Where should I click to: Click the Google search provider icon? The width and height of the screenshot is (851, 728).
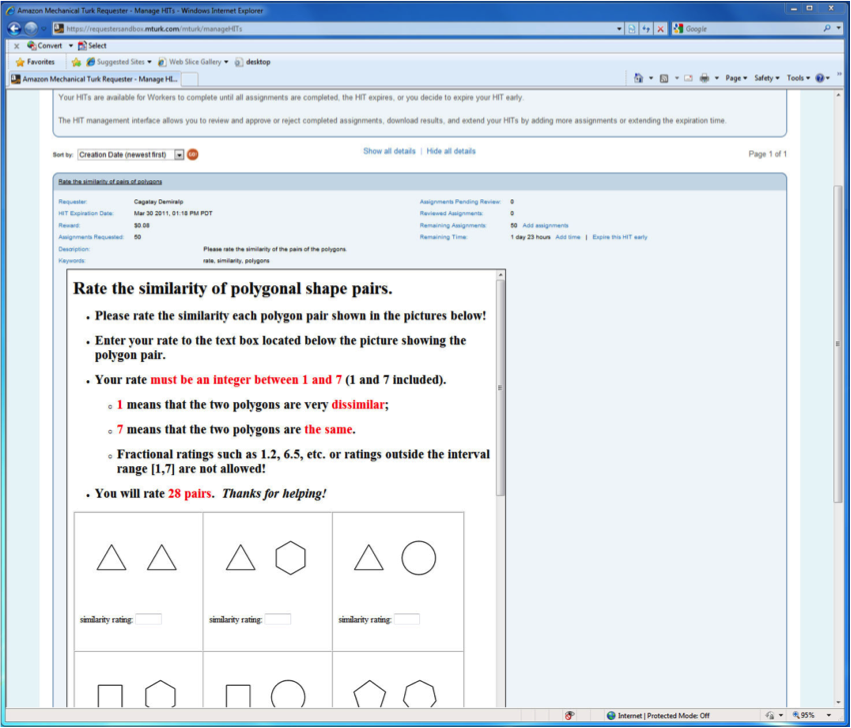678,29
